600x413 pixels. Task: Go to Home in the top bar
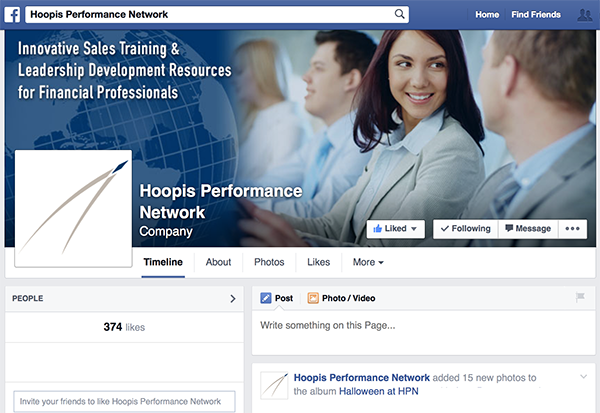click(x=487, y=15)
